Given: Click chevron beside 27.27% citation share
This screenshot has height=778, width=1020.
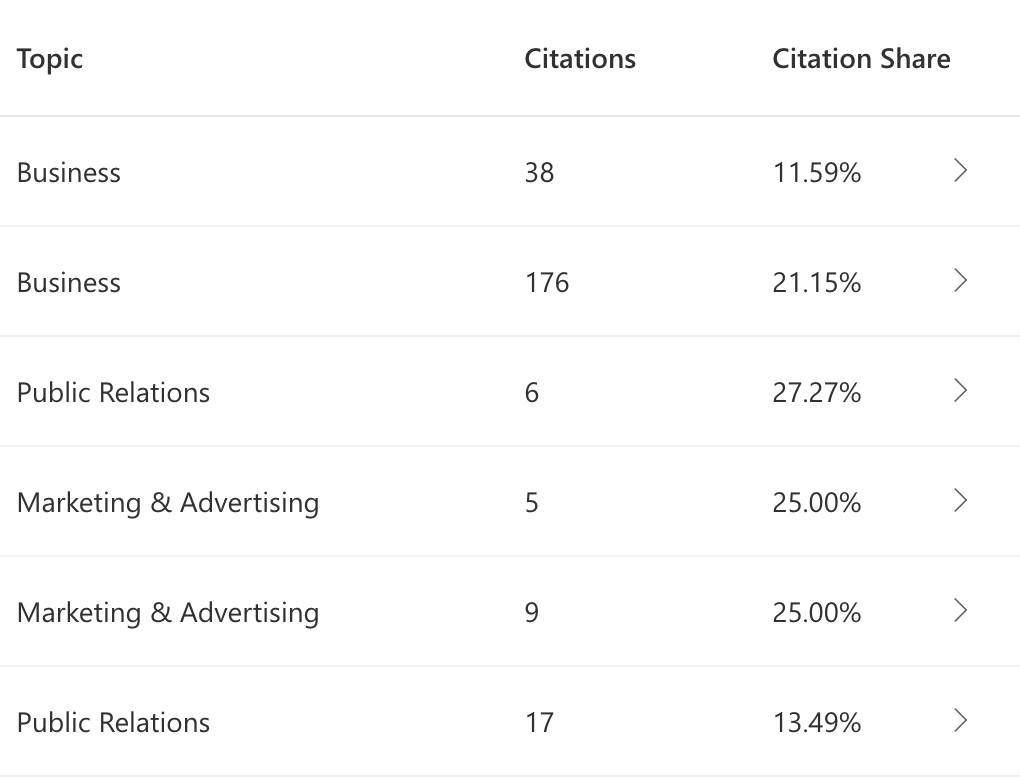Looking at the screenshot, I should coord(960,391).
